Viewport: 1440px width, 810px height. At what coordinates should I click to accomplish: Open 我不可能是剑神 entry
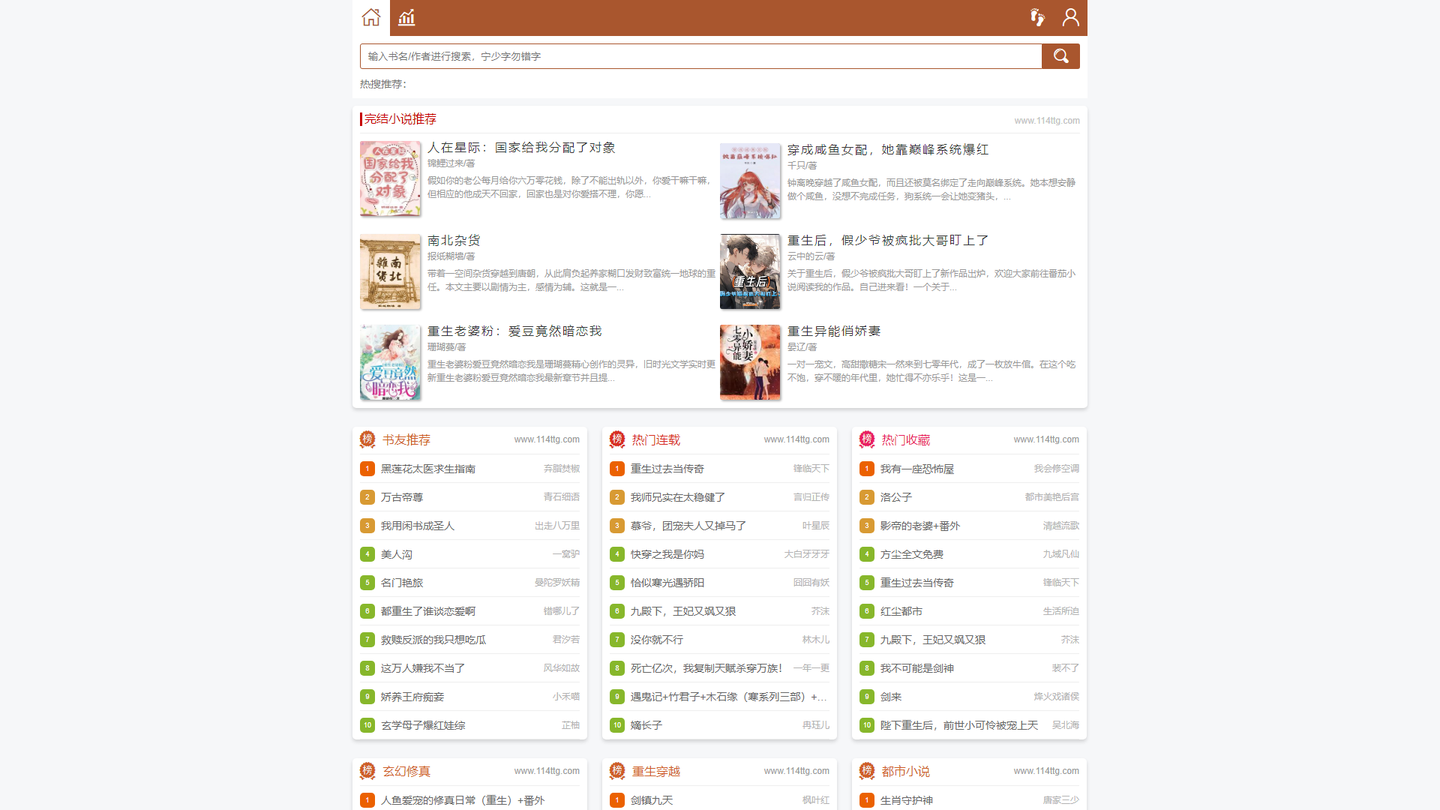(917, 668)
